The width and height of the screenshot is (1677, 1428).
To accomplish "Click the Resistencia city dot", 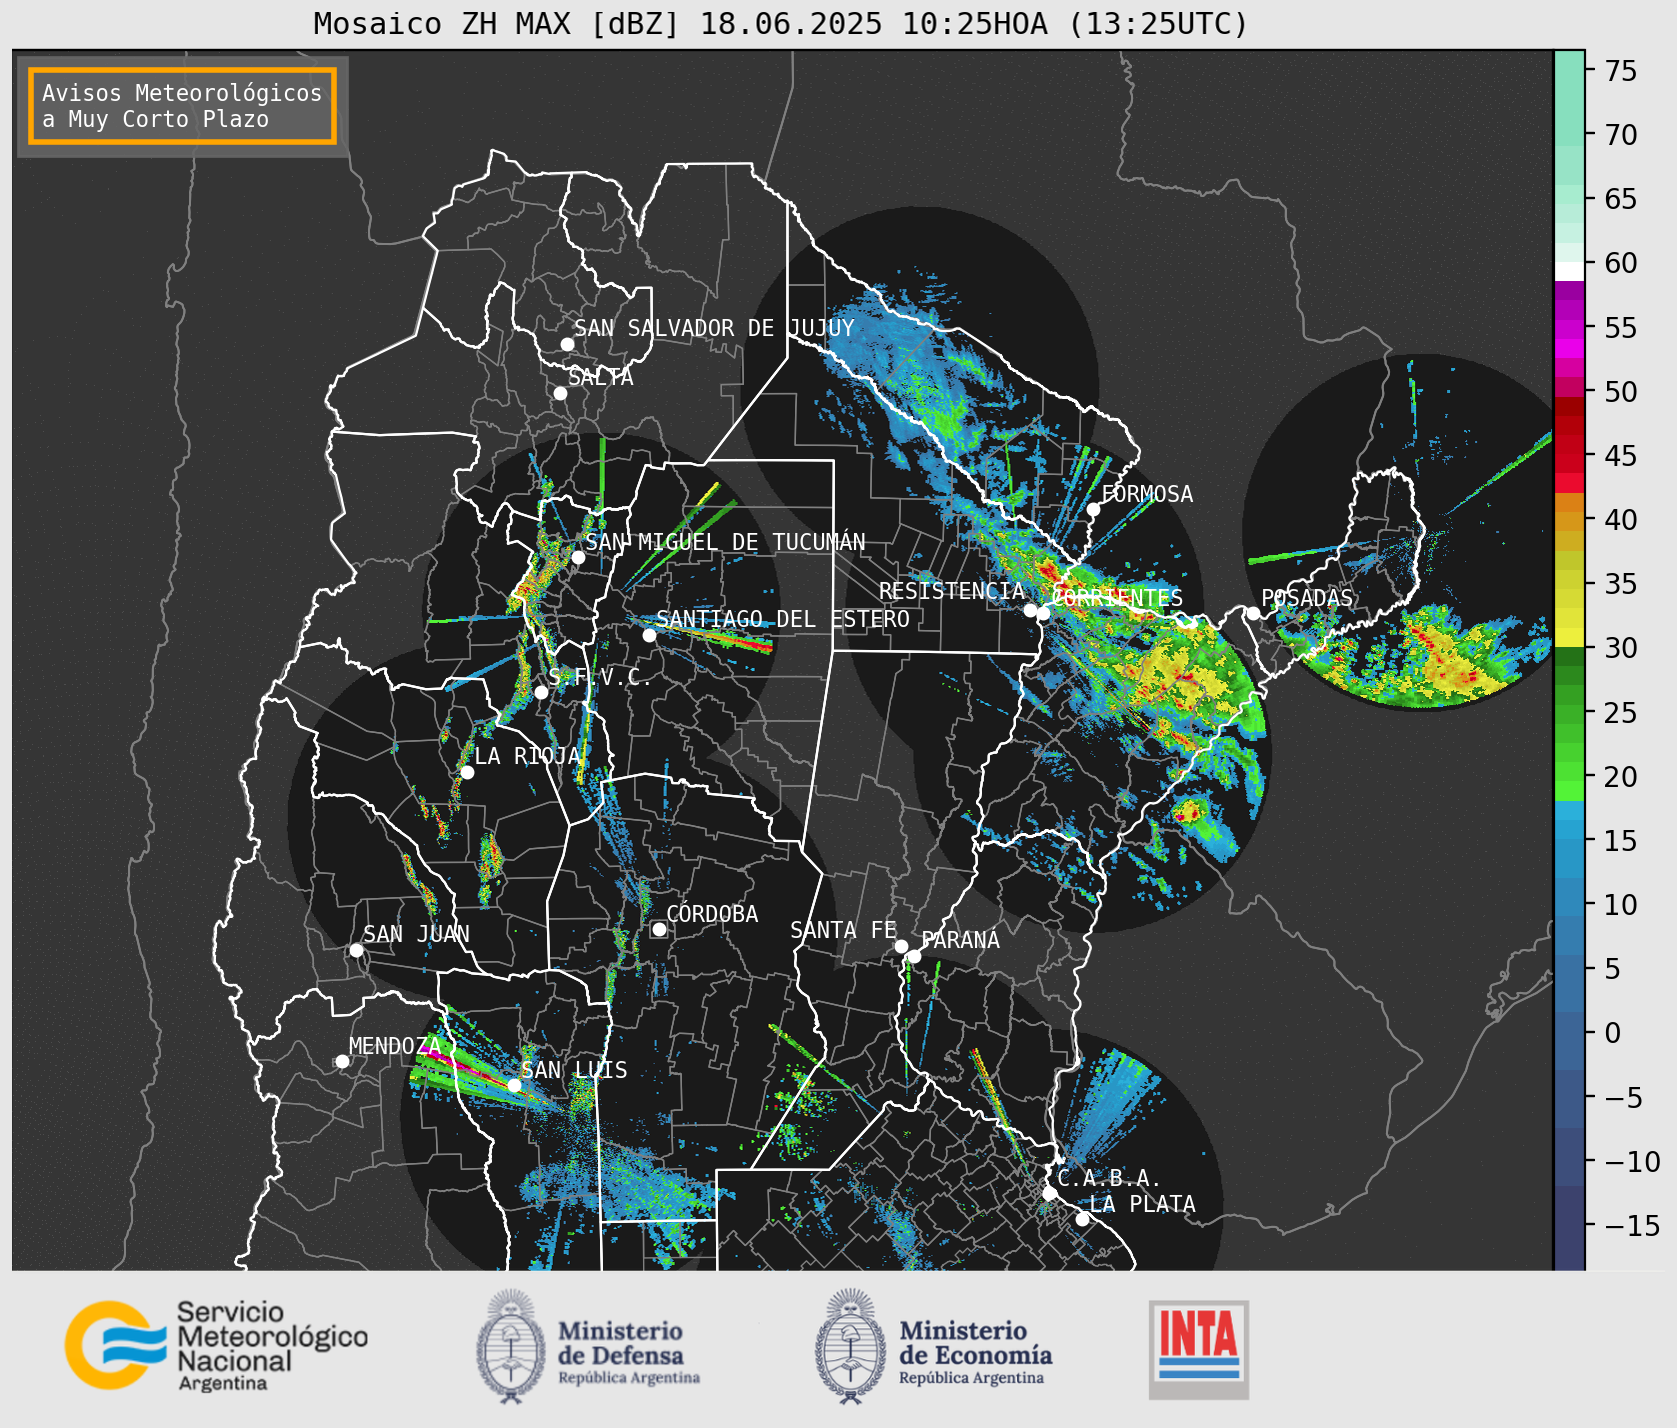I will coord(1030,610).
